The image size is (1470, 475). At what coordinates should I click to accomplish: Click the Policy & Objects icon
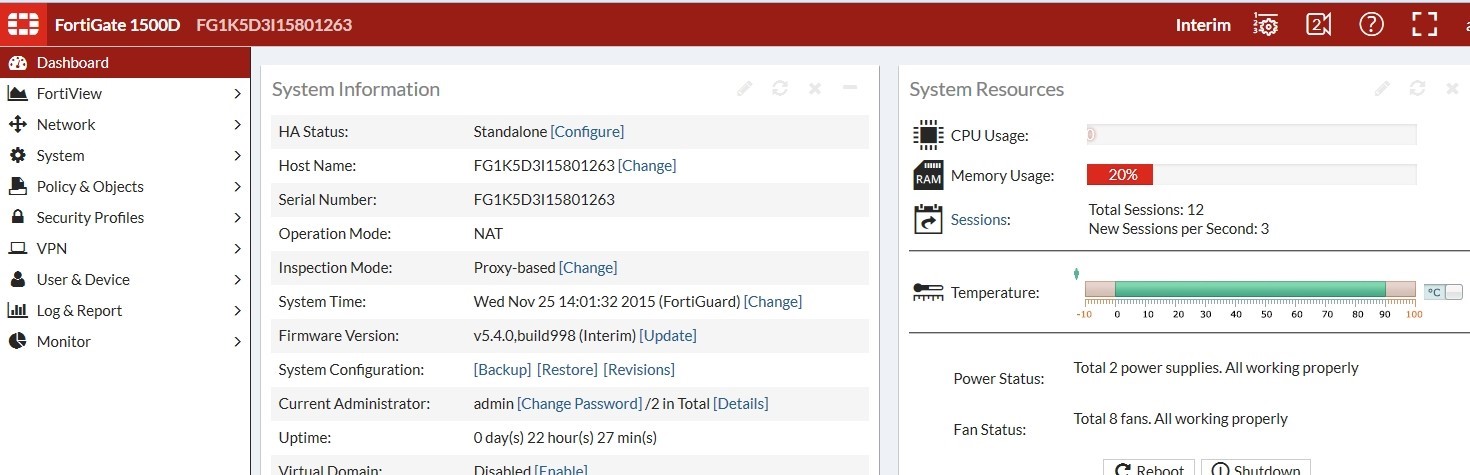tap(17, 187)
